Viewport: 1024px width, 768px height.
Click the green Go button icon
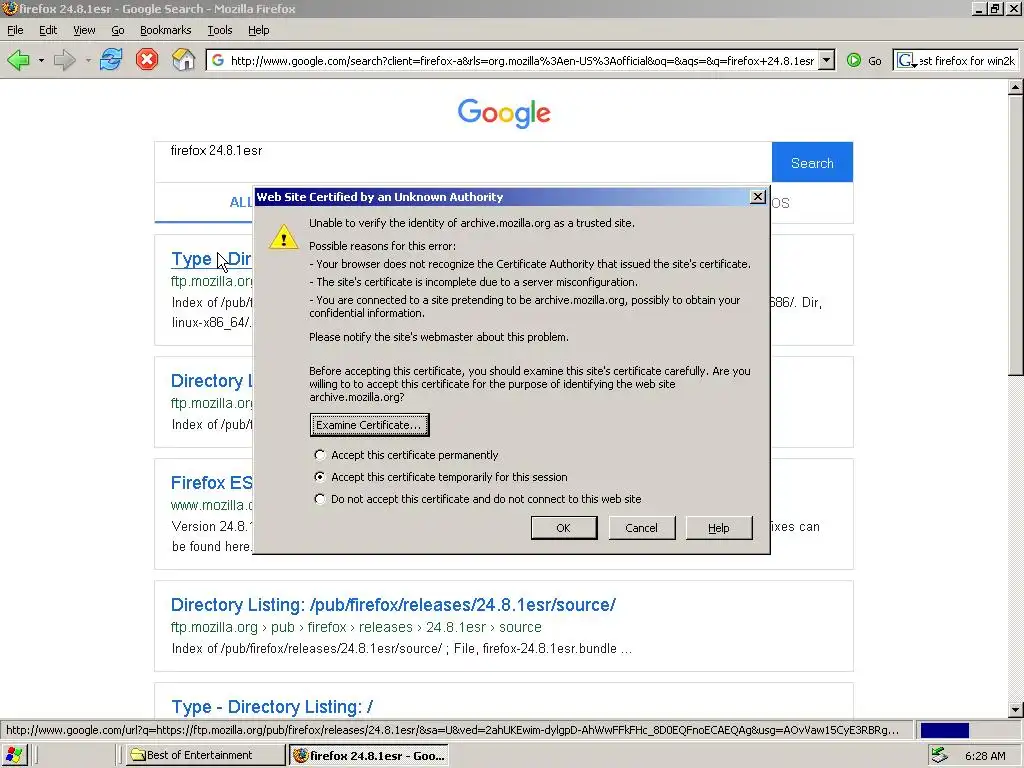pyautogui.click(x=854, y=61)
